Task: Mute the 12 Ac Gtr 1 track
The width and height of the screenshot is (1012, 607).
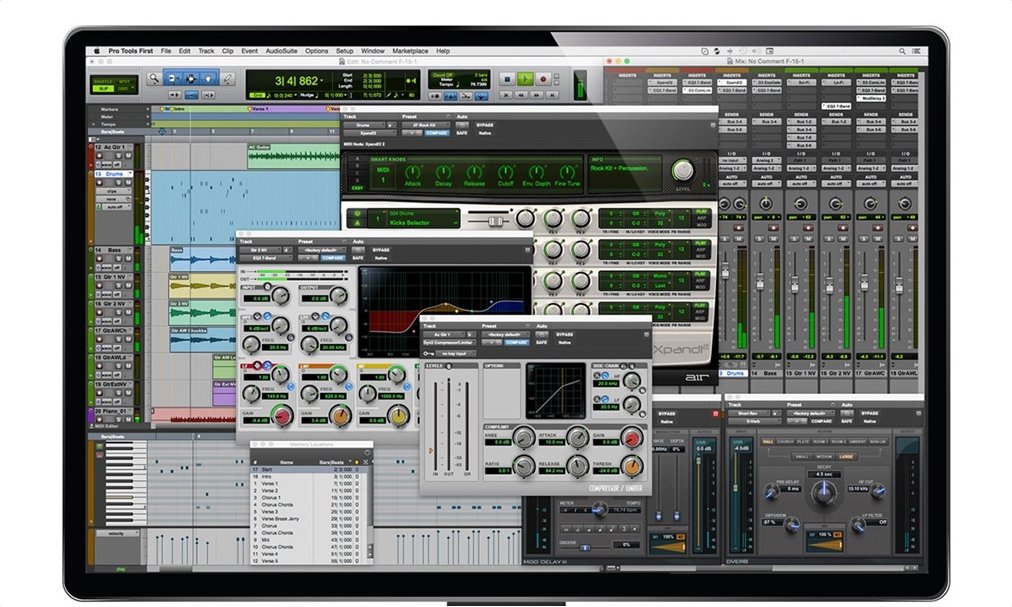Action: click(128, 156)
